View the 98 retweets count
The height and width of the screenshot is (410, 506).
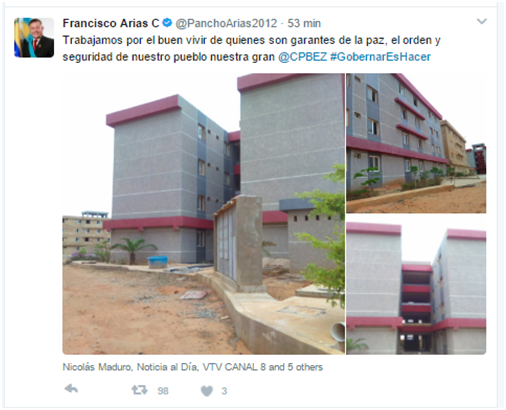163,391
